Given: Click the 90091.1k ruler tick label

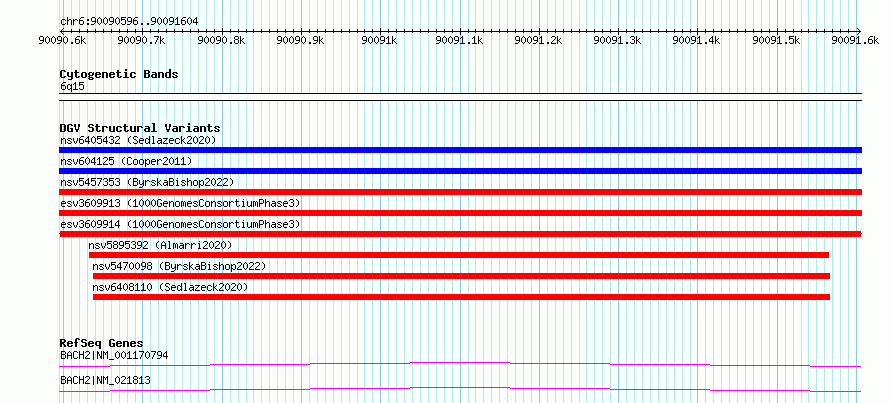Looking at the screenshot, I should point(459,40).
